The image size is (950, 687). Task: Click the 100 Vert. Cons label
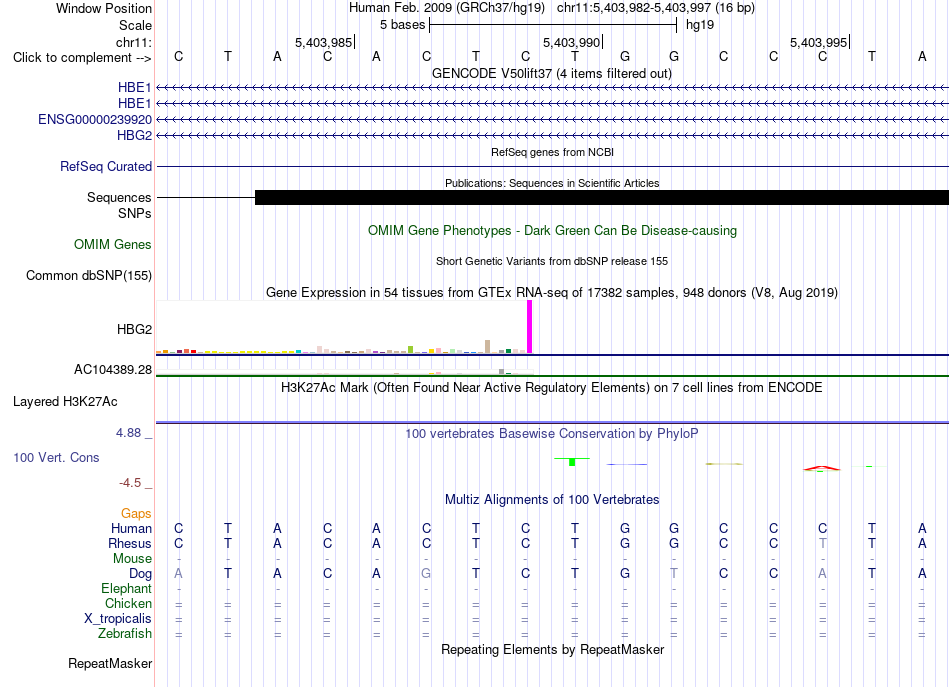click(x=56, y=457)
